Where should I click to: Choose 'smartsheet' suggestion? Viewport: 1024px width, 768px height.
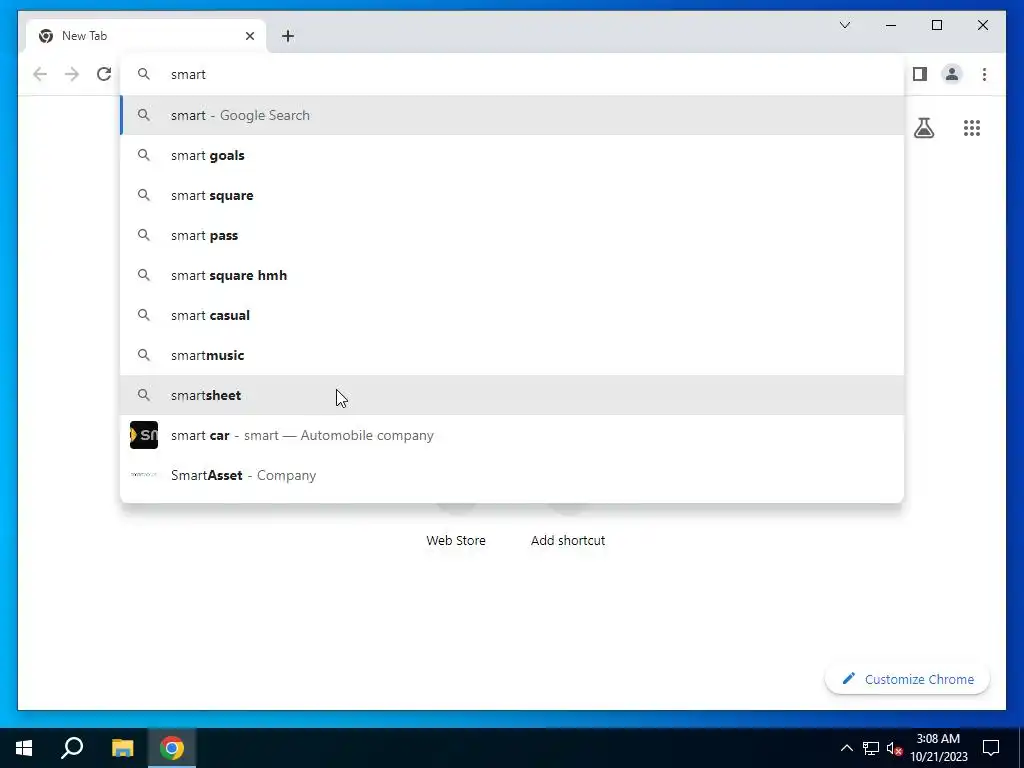pos(512,395)
